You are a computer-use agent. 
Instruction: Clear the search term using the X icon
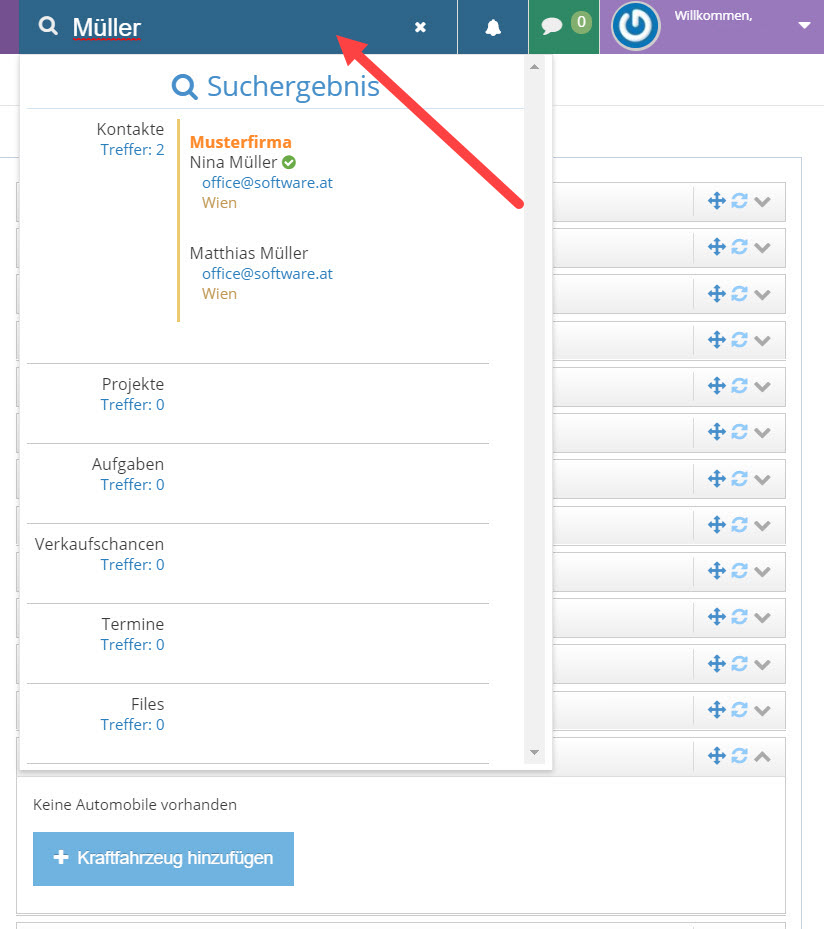pyautogui.click(x=419, y=27)
